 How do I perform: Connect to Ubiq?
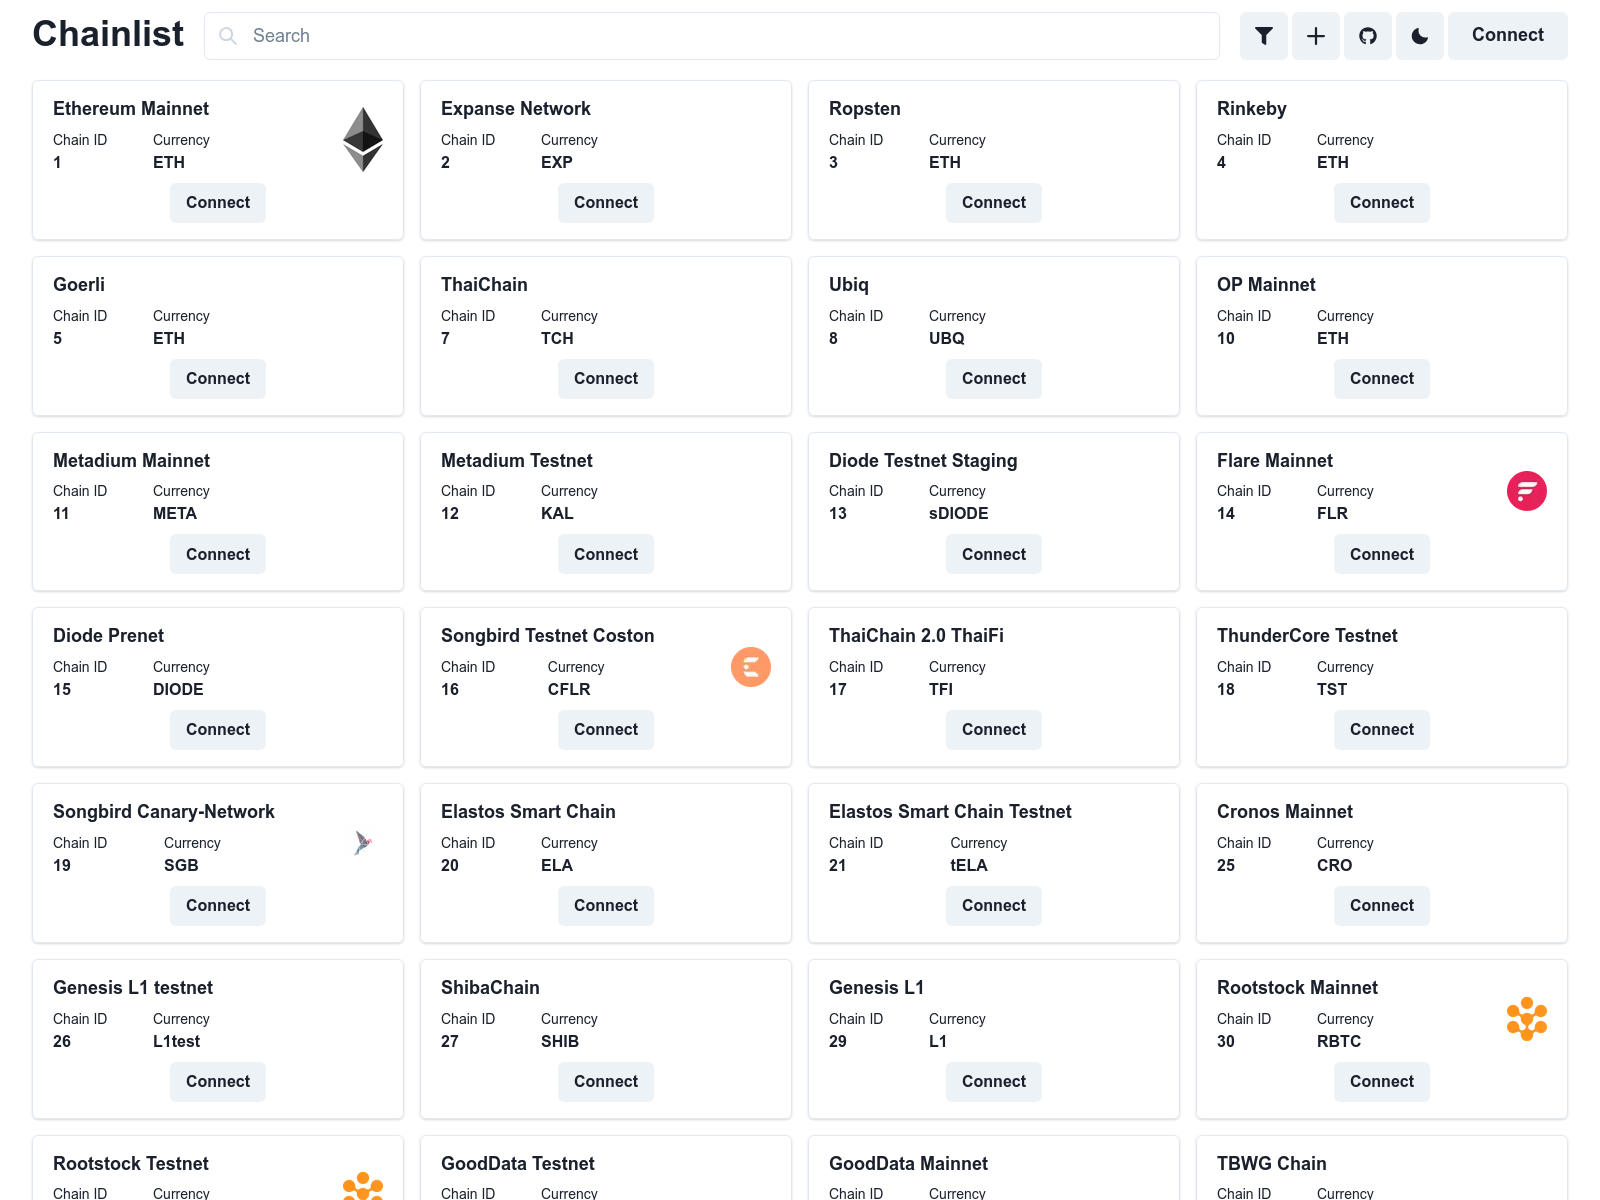tap(994, 379)
